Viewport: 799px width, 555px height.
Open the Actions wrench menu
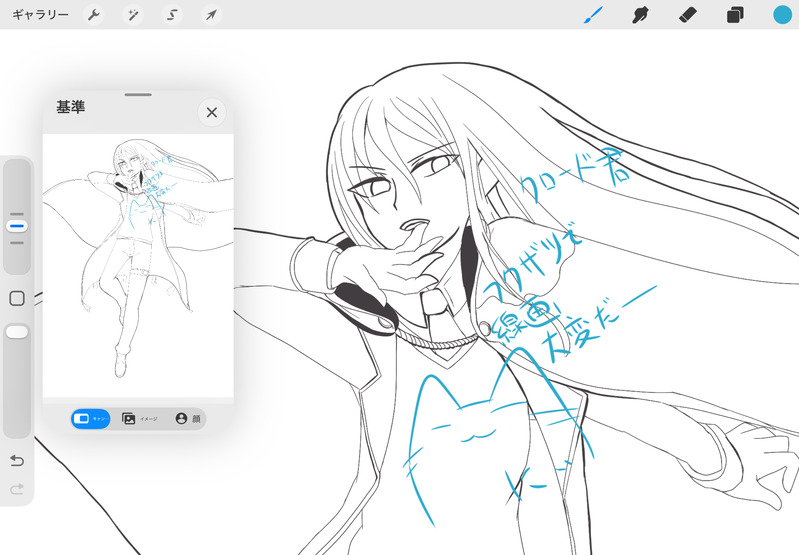(94, 15)
